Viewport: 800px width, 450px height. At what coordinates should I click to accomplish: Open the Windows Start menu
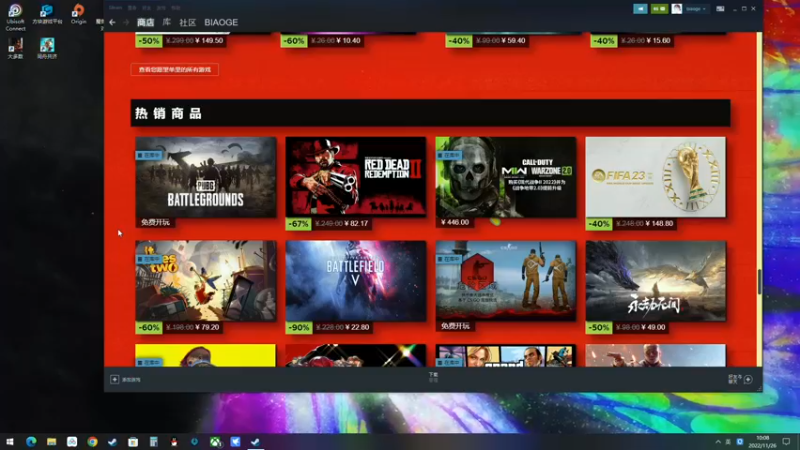[x=10, y=441]
